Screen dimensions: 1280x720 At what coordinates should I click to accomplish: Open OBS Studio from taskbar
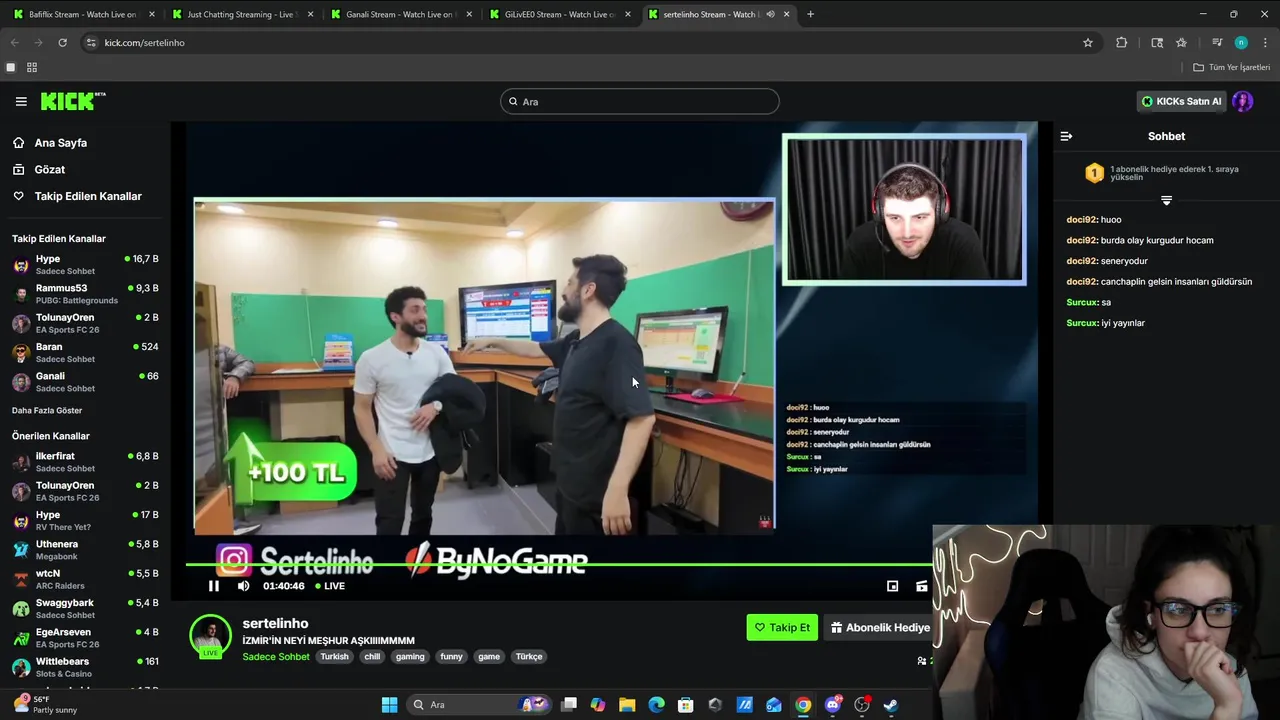[x=862, y=705]
